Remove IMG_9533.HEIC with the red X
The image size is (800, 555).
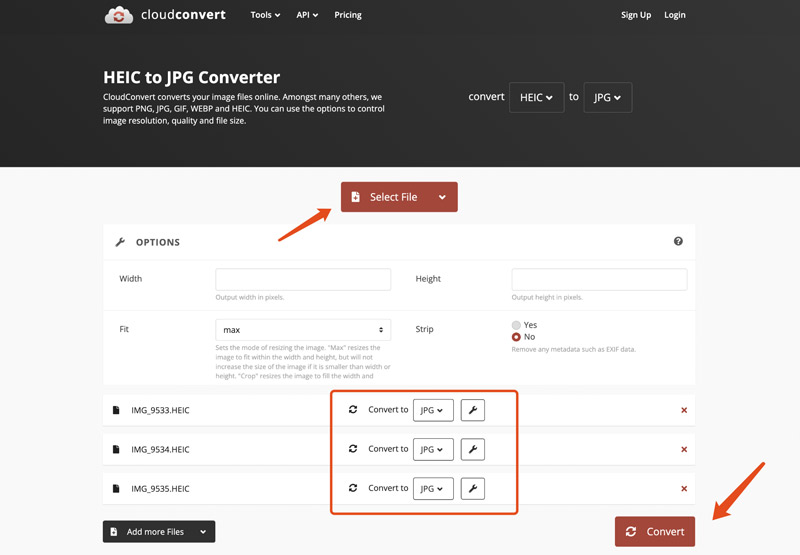(684, 410)
